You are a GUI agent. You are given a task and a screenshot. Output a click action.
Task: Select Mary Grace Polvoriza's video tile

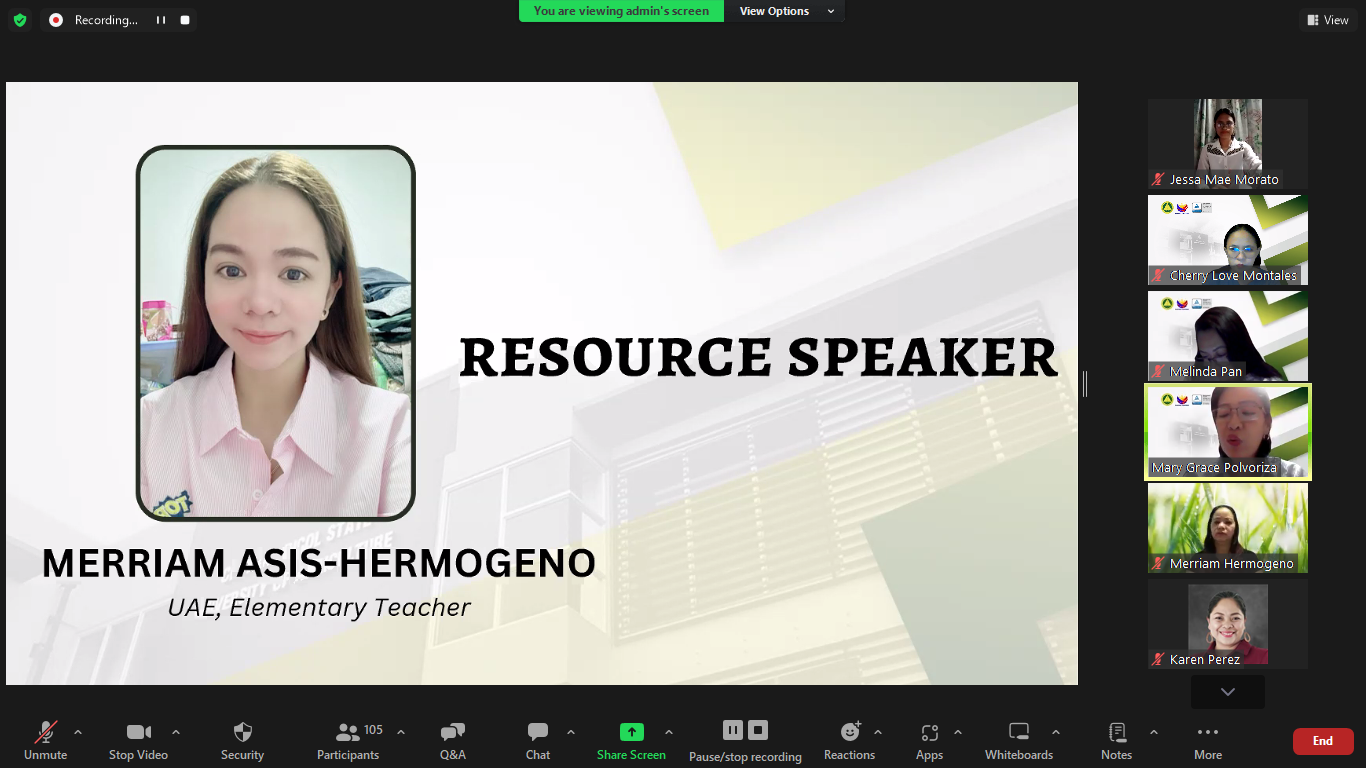click(1227, 432)
